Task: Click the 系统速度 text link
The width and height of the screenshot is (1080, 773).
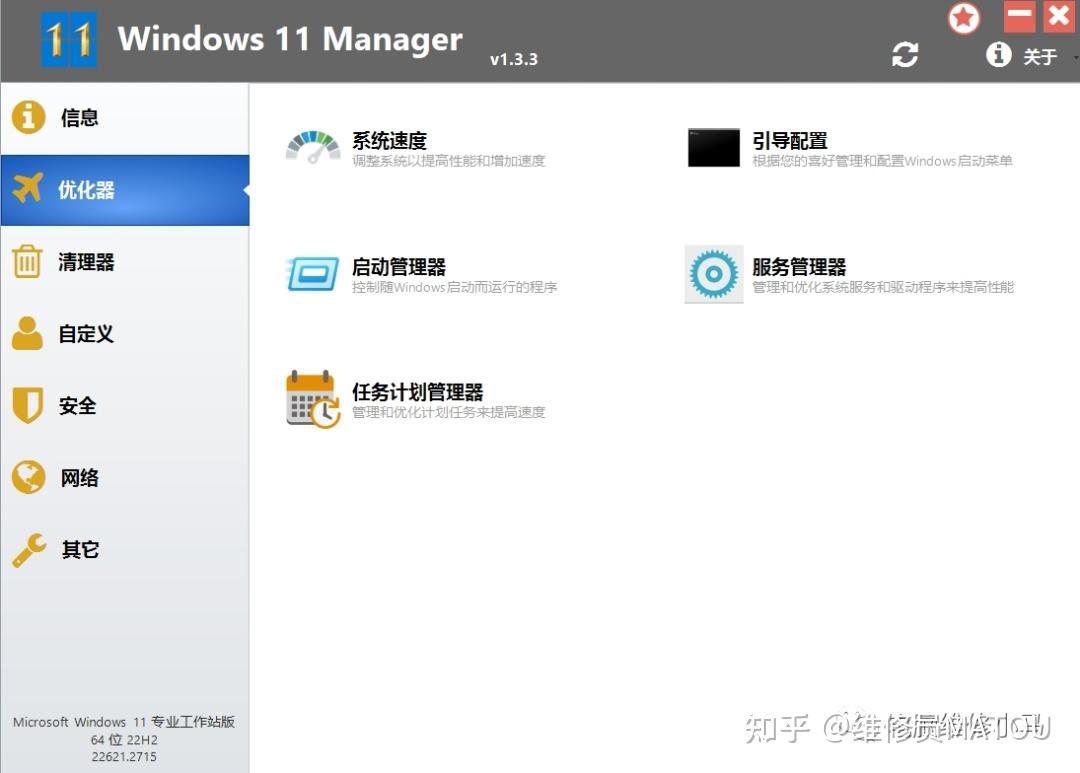Action: 388,140
